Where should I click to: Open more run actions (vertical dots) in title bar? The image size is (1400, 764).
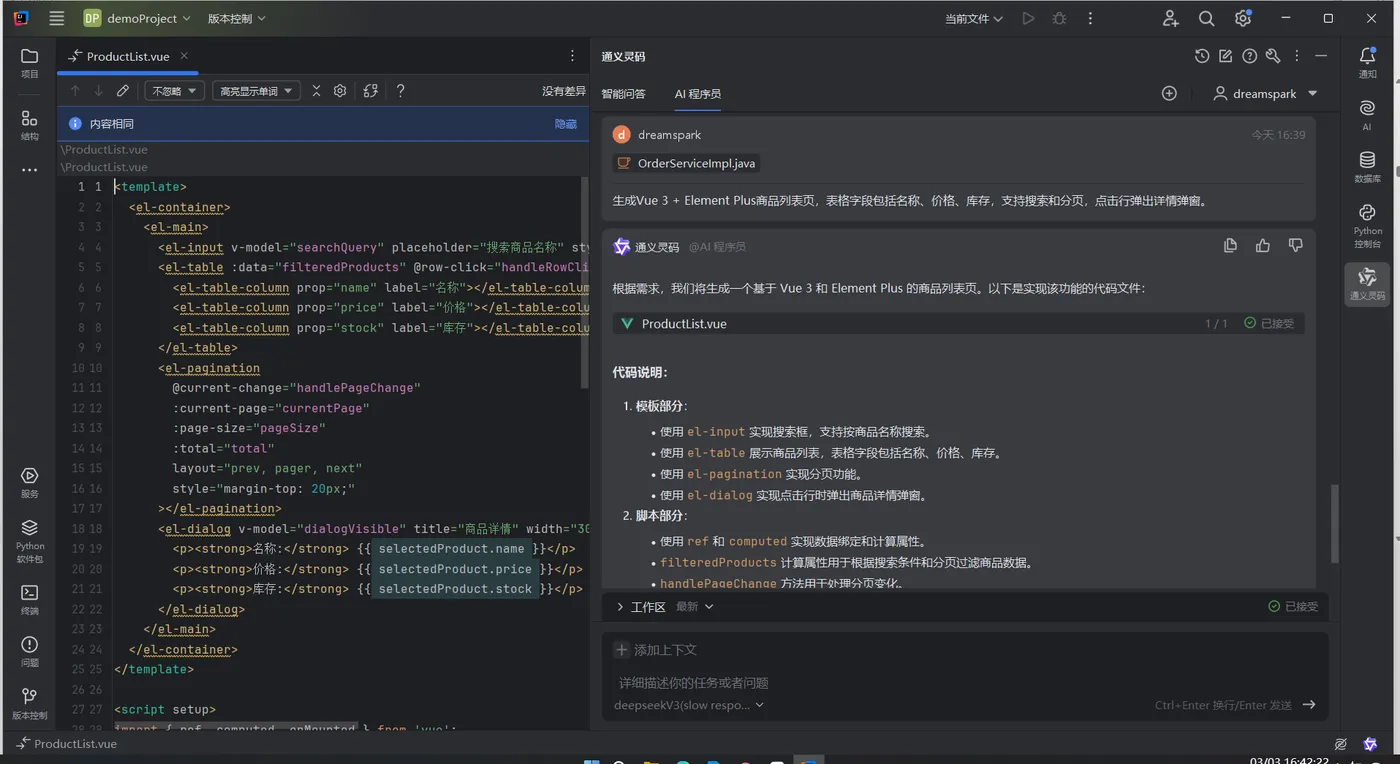click(x=1090, y=18)
